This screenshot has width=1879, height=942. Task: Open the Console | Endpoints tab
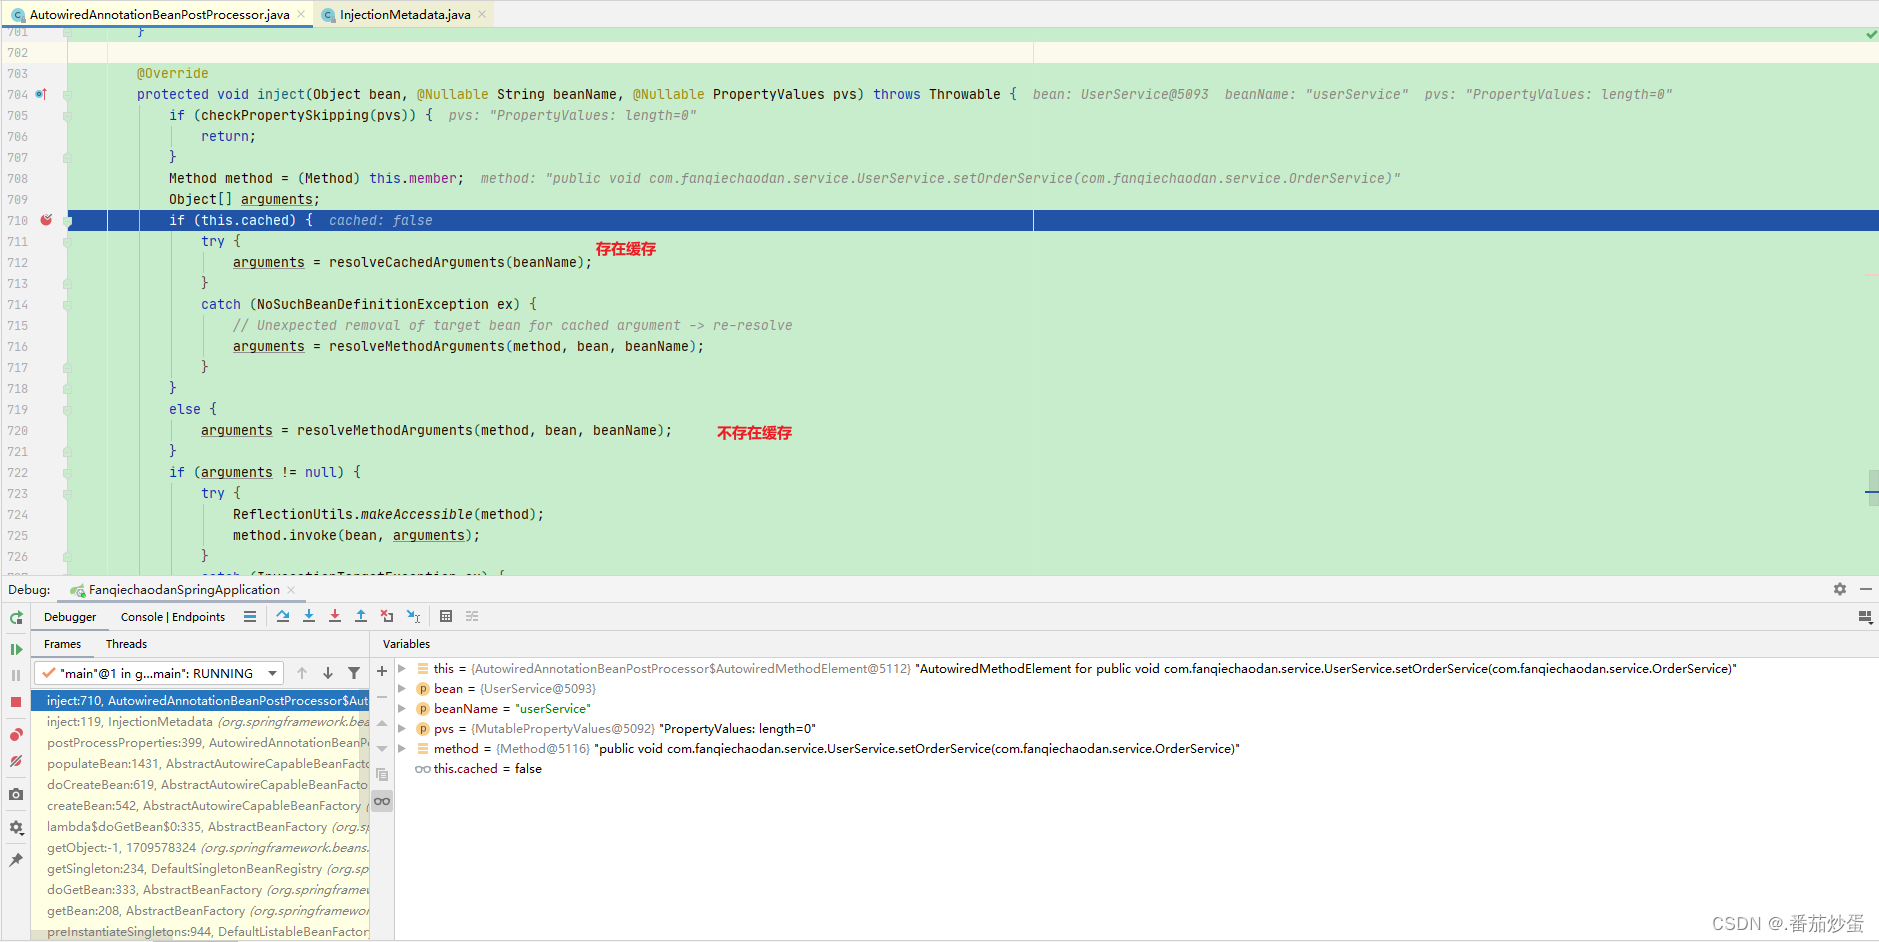pyautogui.click(x=173, y=617)
